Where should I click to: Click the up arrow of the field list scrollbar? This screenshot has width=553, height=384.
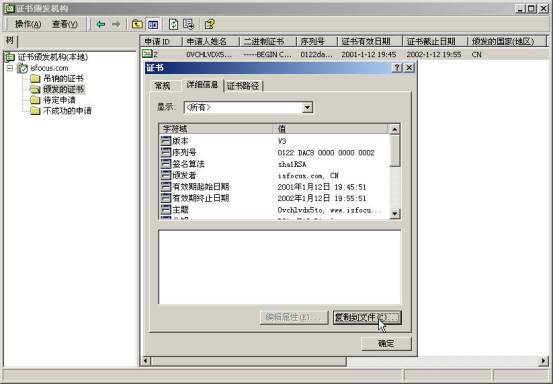click(395, 129)
